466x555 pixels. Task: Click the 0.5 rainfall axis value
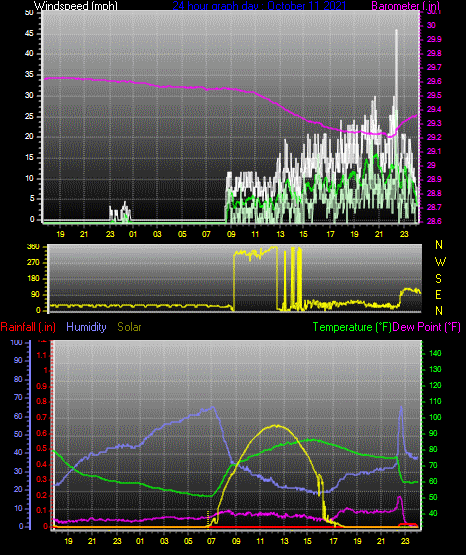(42, 448)
